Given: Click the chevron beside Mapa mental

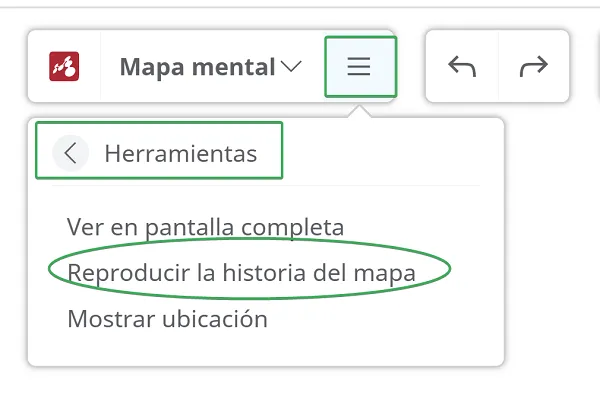Looking at the screenshot, I should [x=291, y=67].
